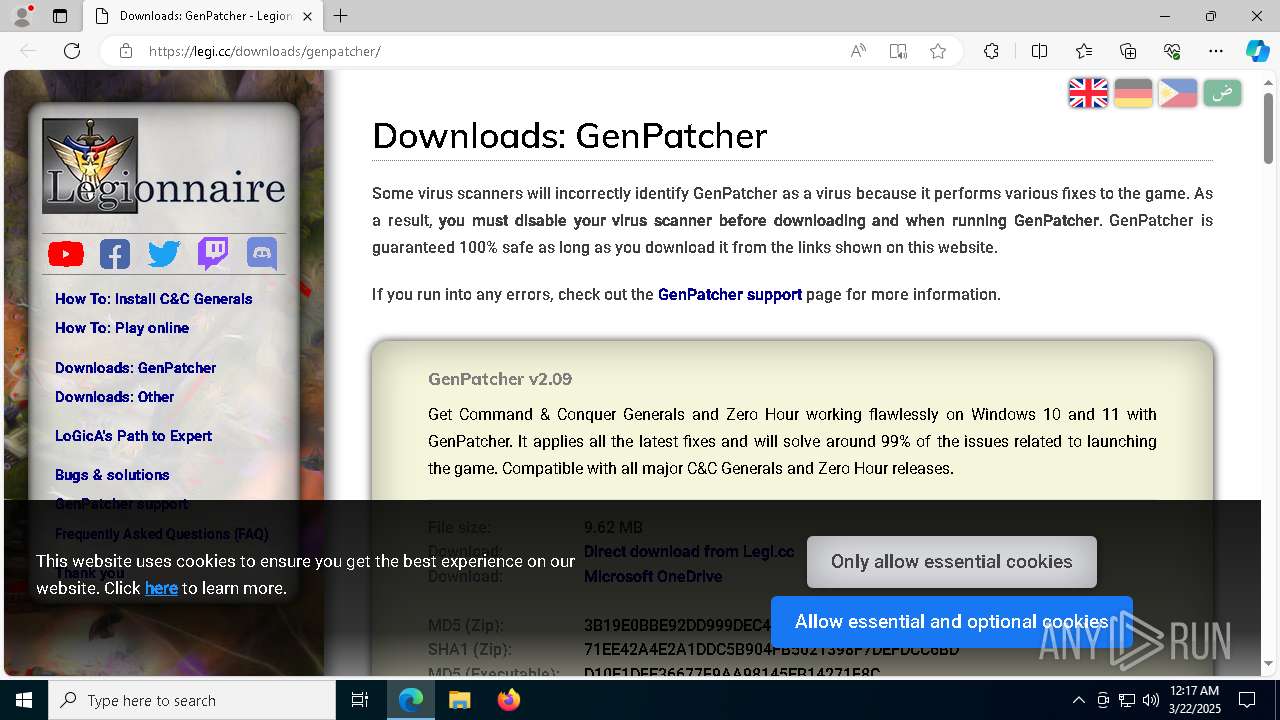This screenshot has width=1280, height=720.
Task: Open the Twitter bird icon
Action: 164,254
